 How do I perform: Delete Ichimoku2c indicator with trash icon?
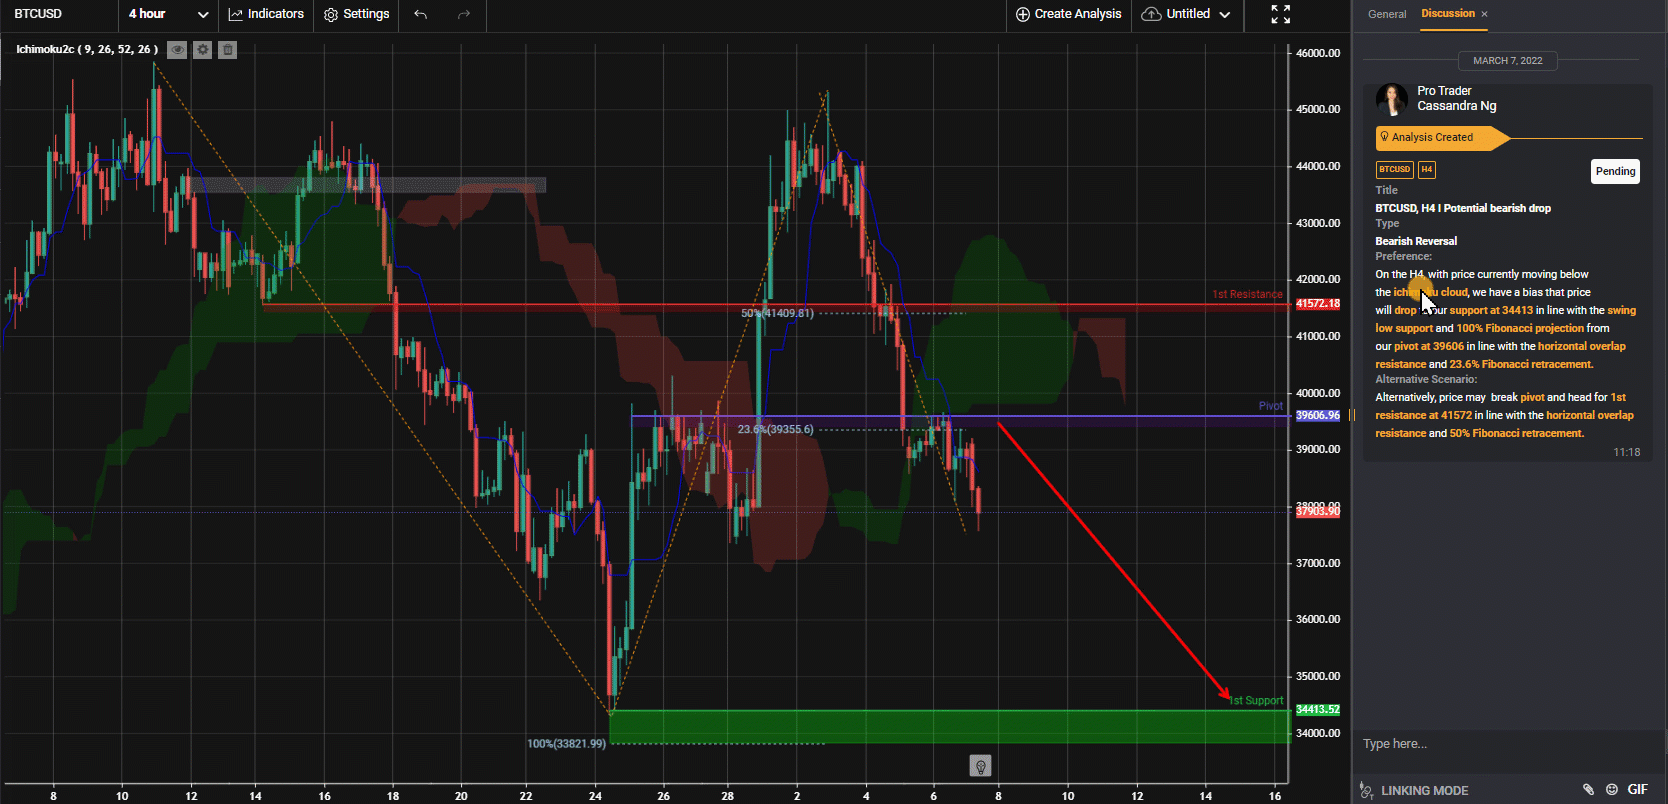coord(228,49)
